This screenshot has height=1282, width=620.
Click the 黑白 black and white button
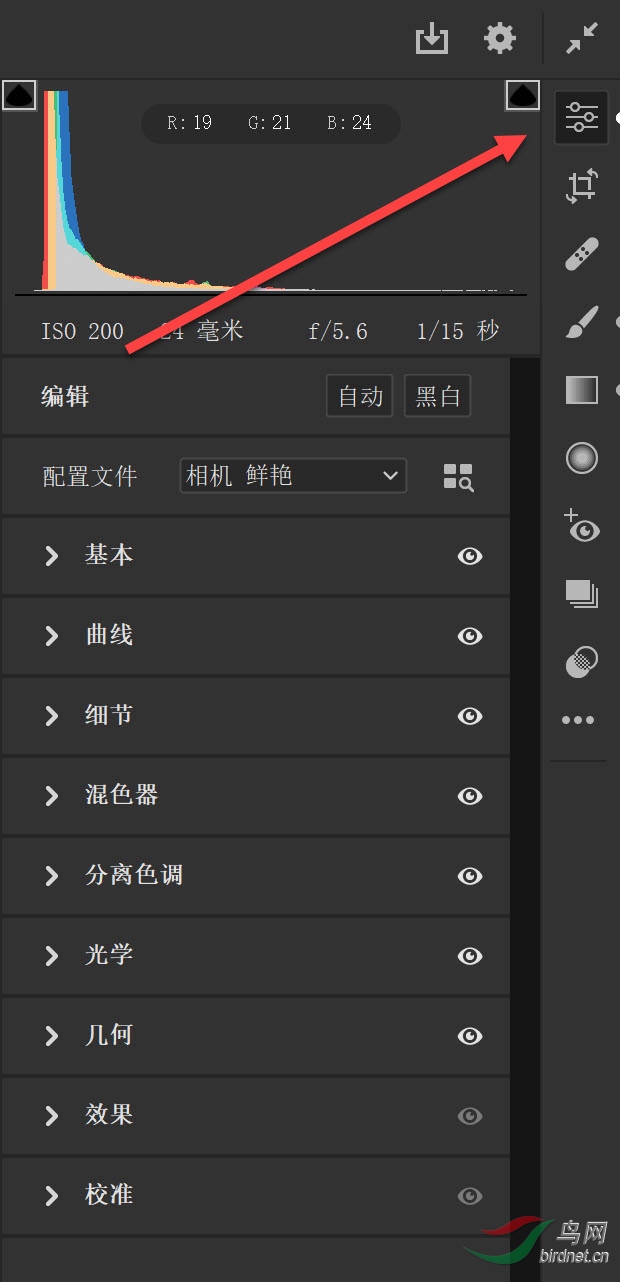437,397
